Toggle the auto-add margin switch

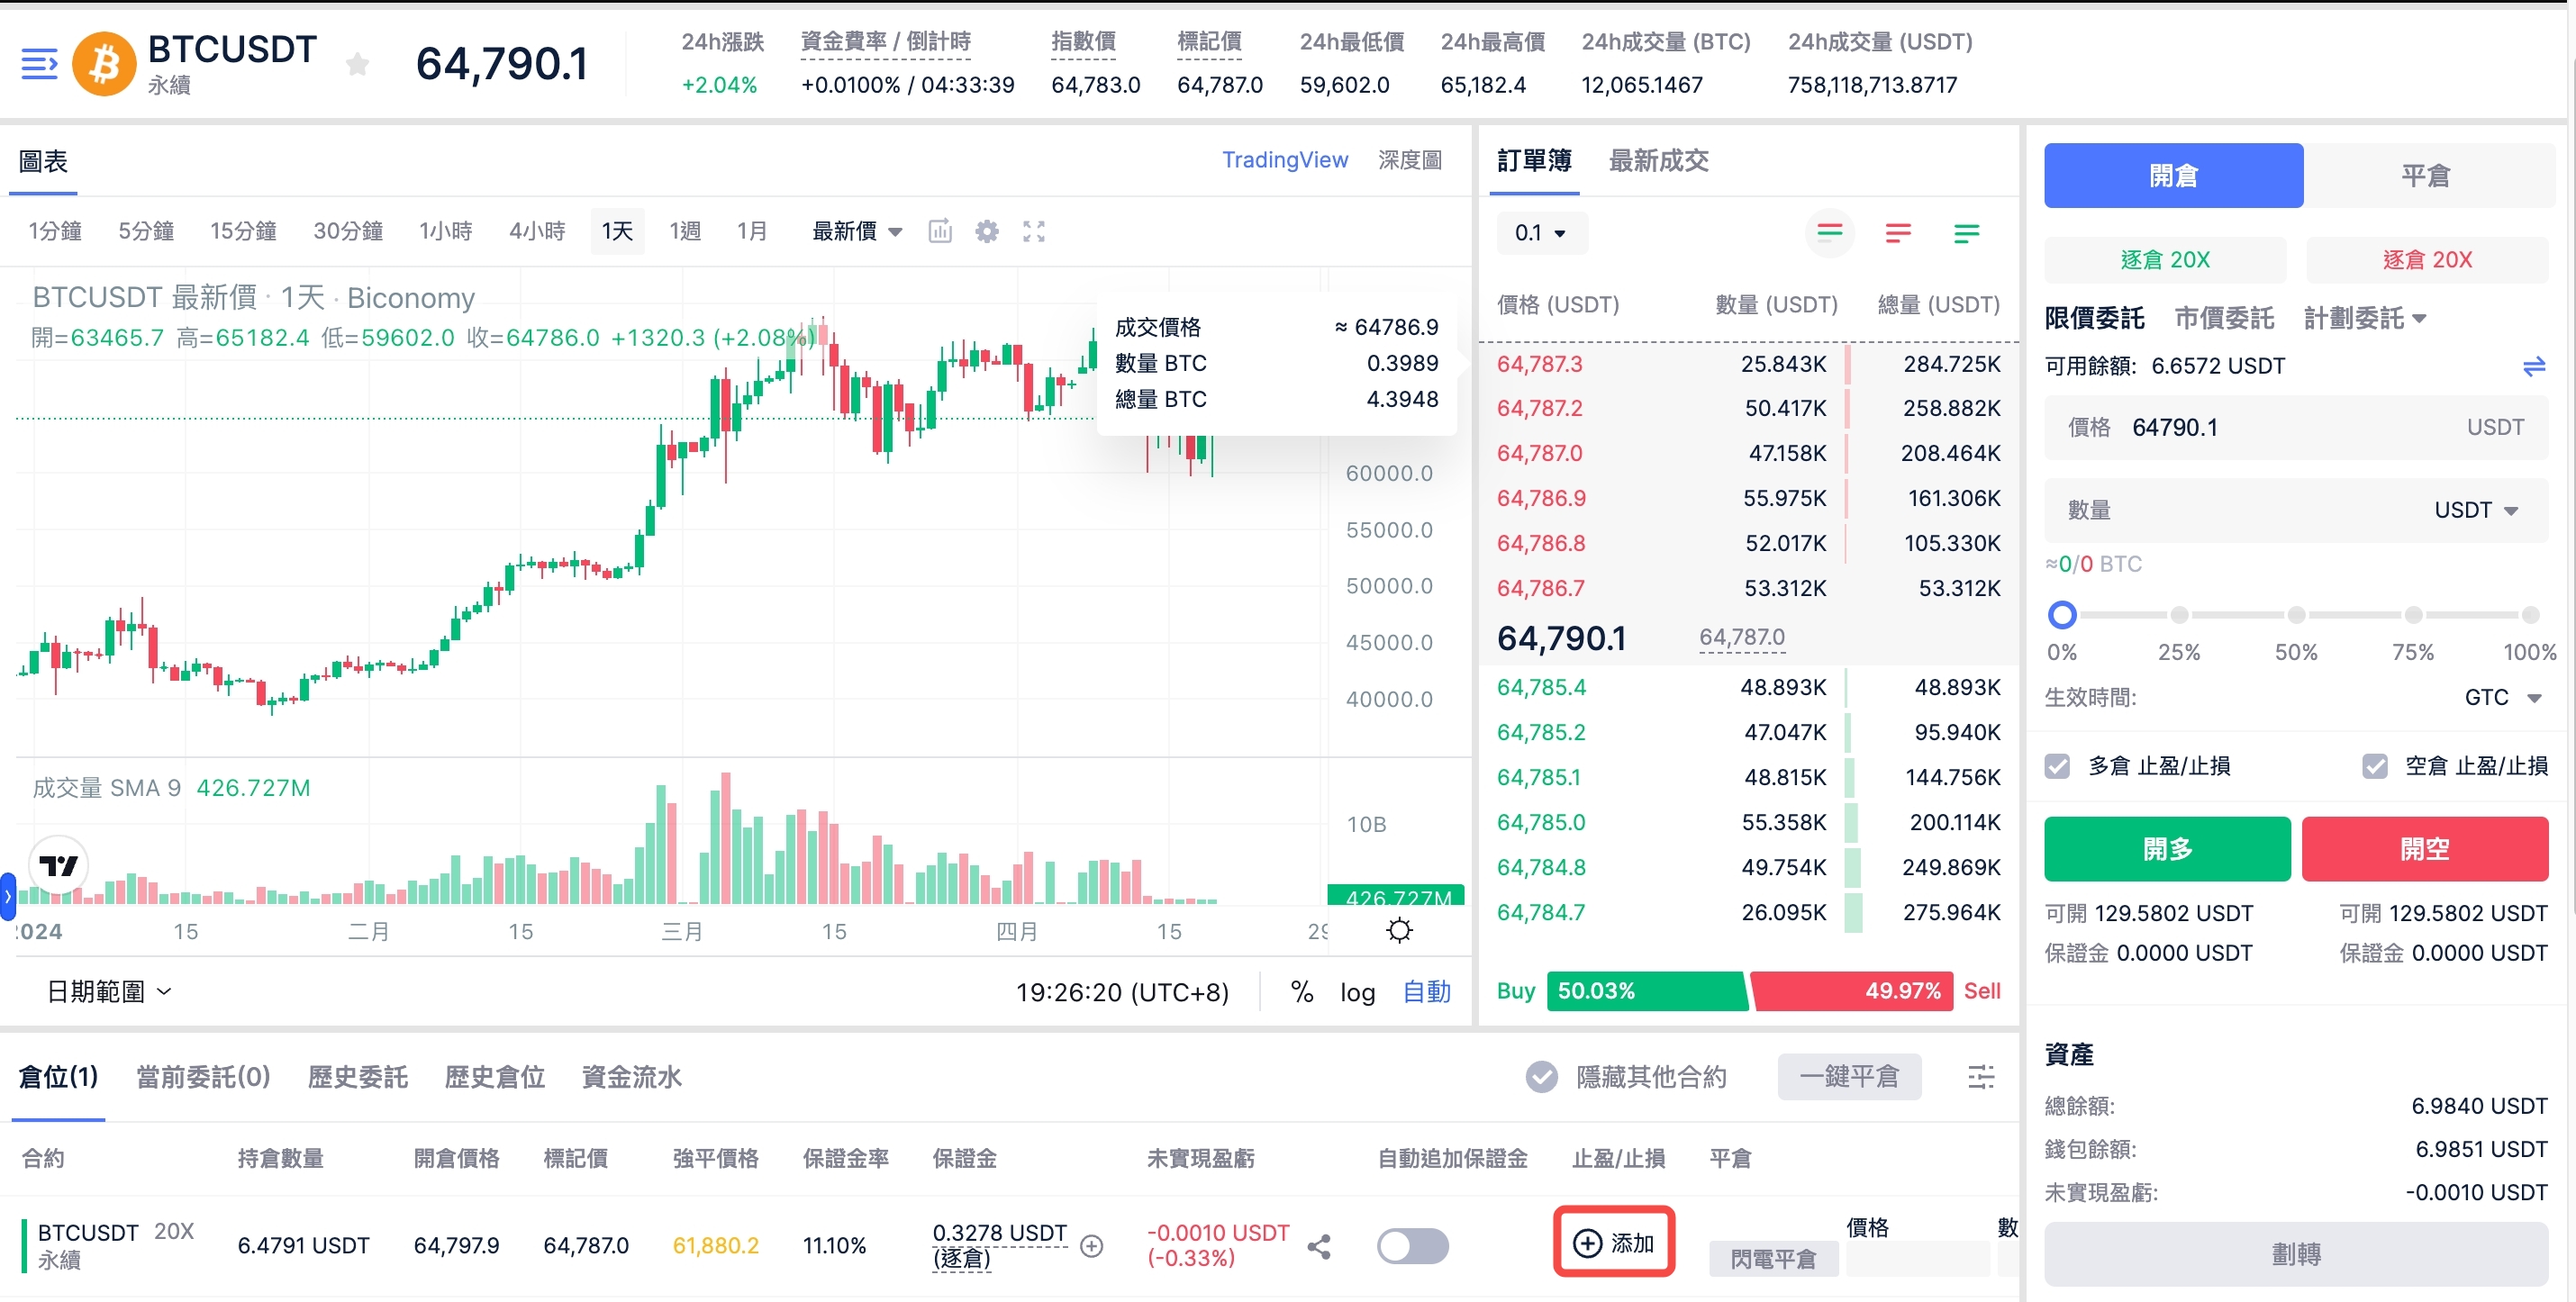[x=1412, y=1246]
